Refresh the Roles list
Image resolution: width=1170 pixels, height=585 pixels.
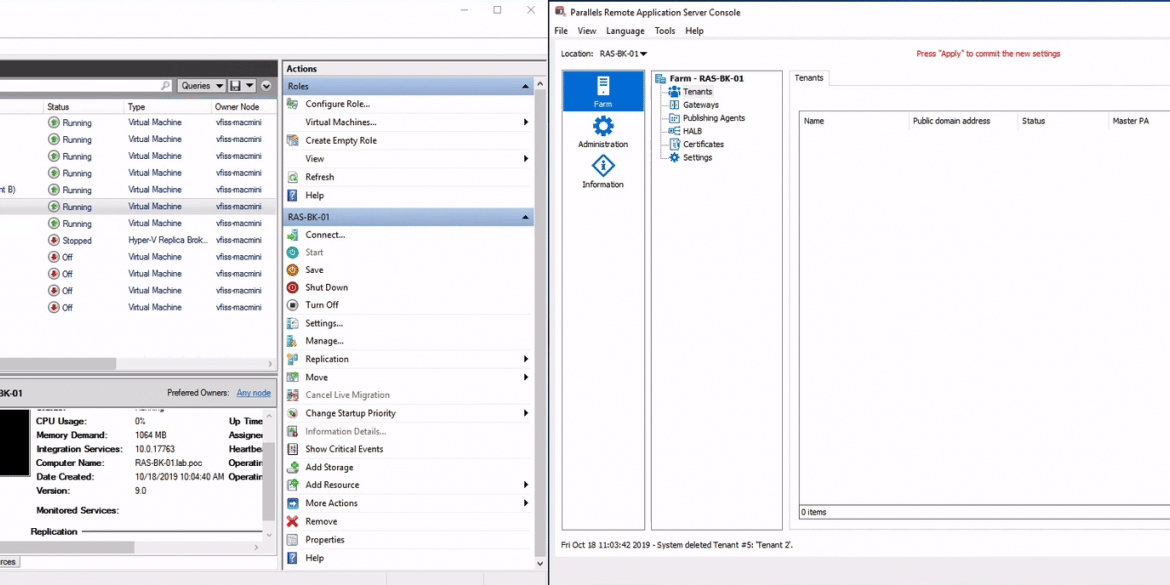click(319, 177)
